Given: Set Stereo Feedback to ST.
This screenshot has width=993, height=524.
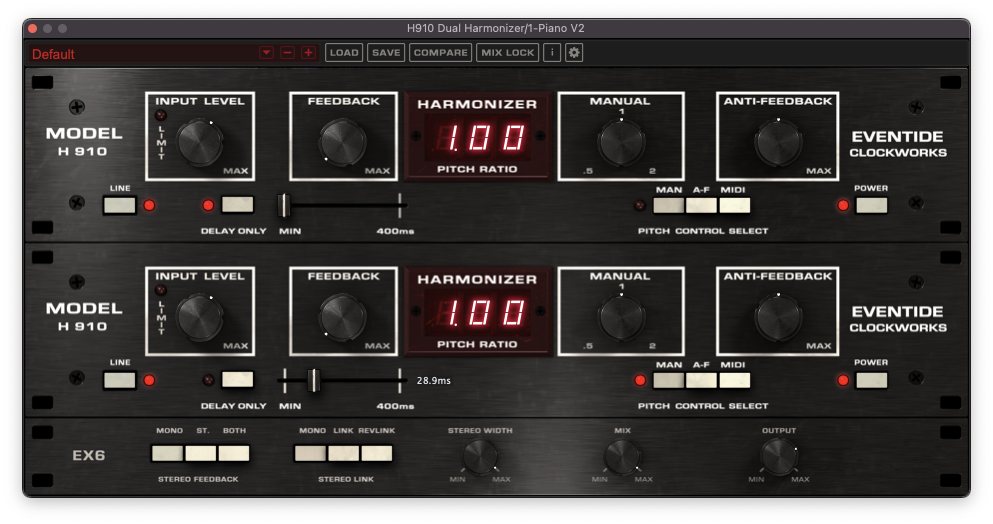Looking at the screenshot, I should tap(201, 453).
